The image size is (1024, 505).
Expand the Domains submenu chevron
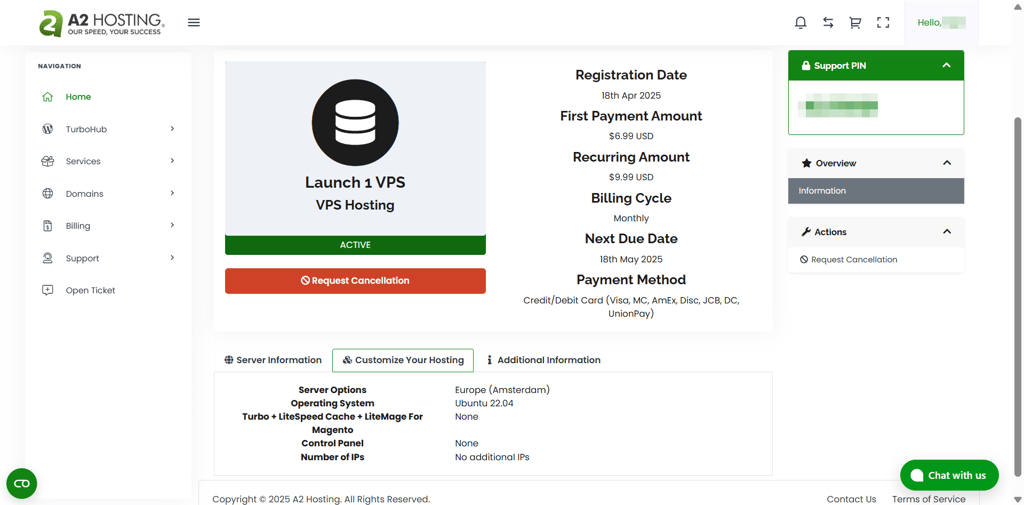pyautogui.click(x=172, y=193)
